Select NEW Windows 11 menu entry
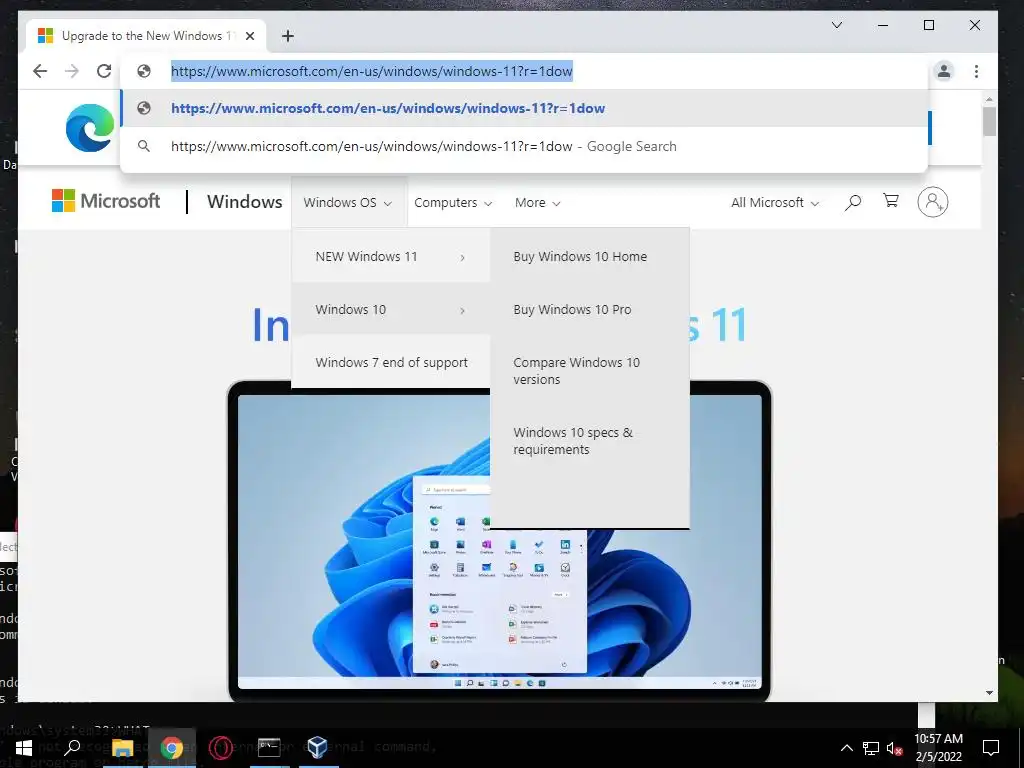Viewport: 1024px width, 768px height. point(391,257)
